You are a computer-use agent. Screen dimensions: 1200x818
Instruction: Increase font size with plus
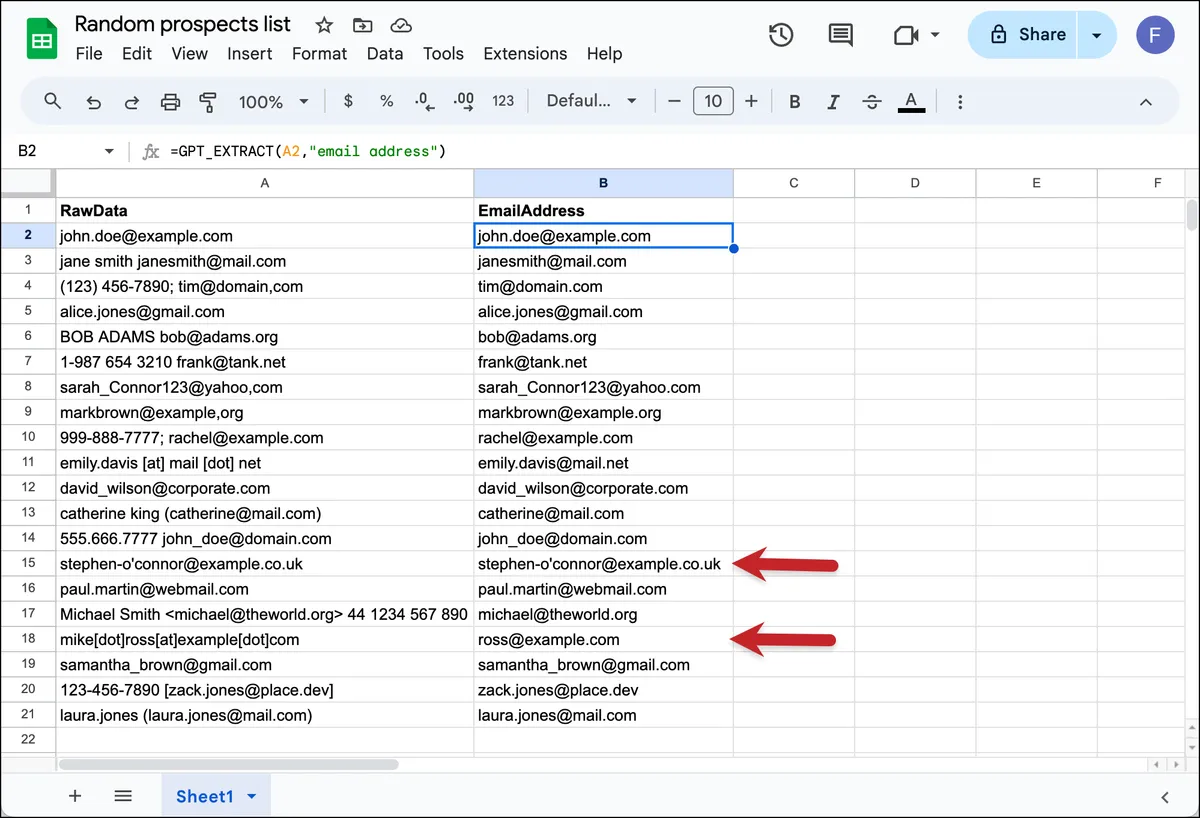tap(752, 101)
